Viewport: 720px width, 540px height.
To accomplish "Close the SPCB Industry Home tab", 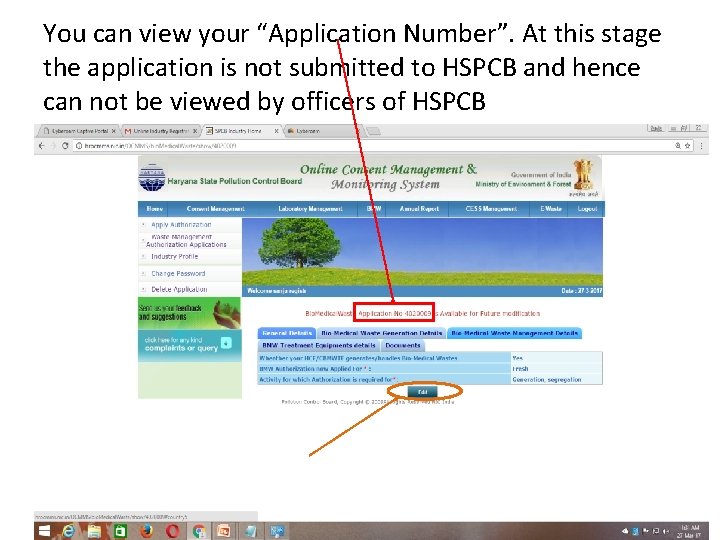I will pos(276,131).
